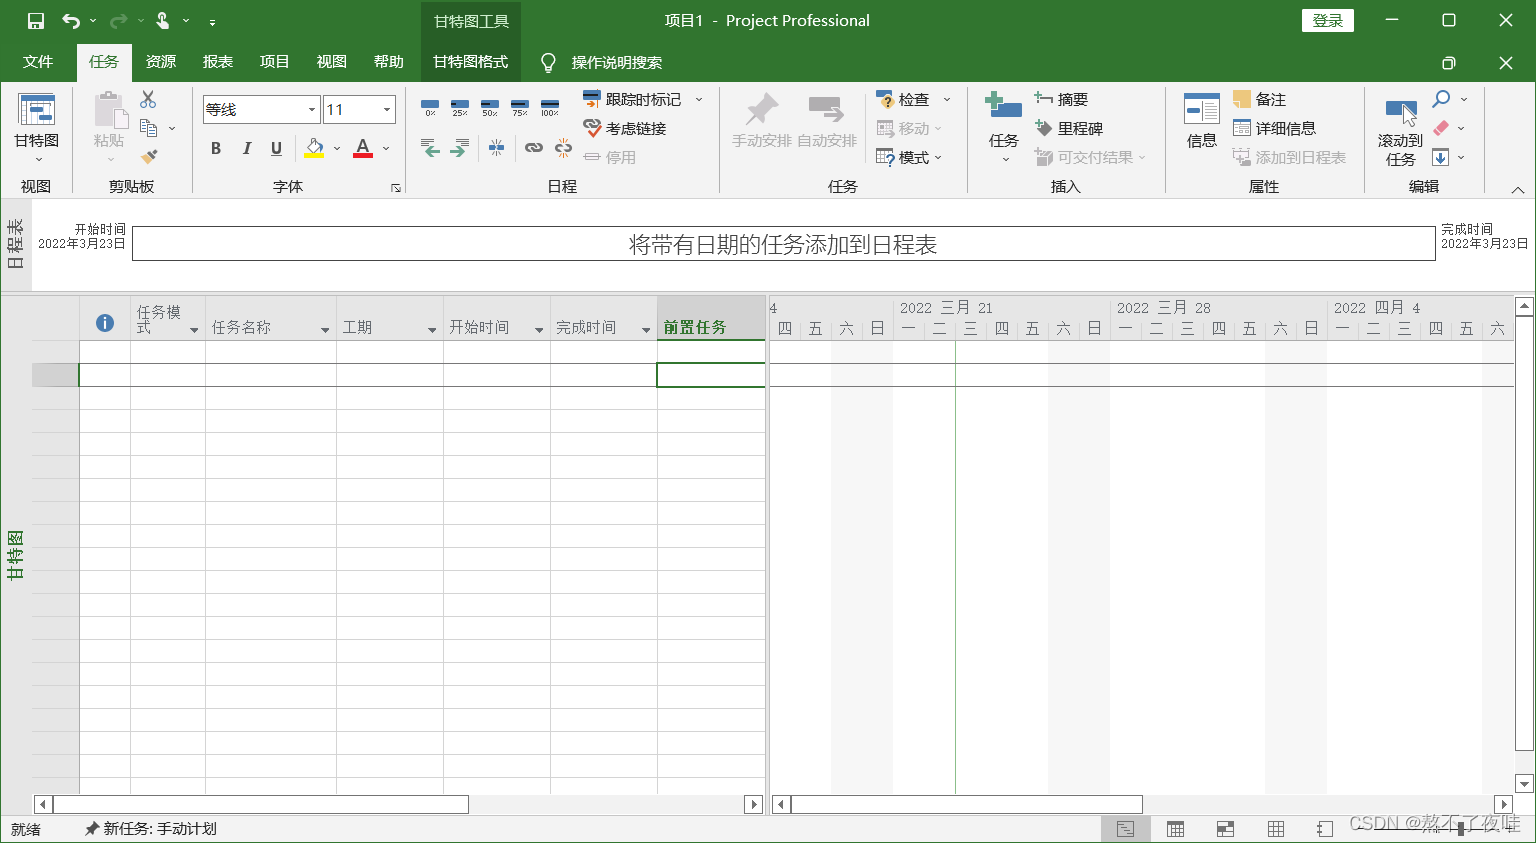1536x843 pixels.
Task: Mark task 0% complete
Action: [x=430, y=108]
